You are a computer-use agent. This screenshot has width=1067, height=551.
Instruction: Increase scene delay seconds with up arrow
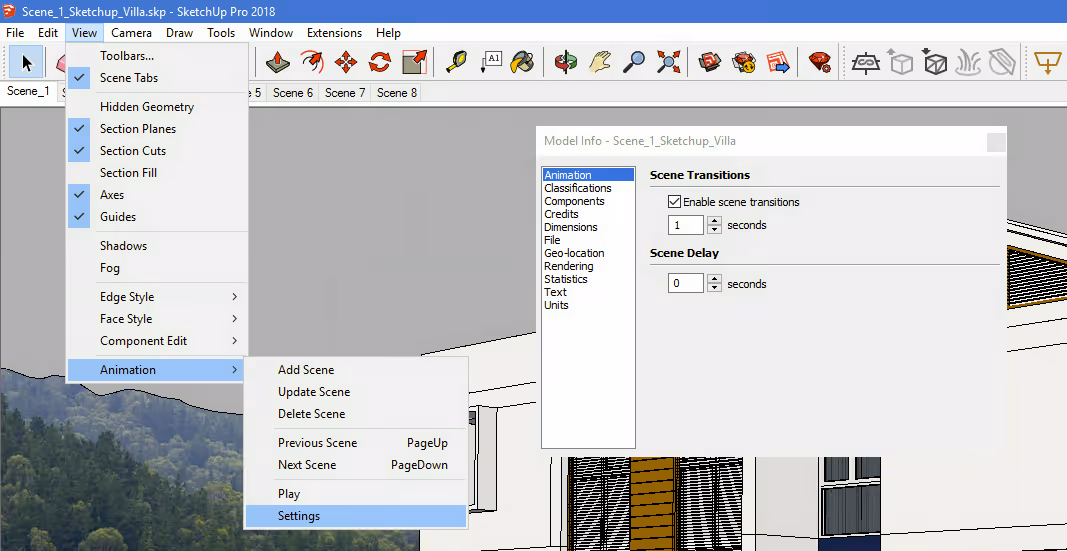[714, 279]
